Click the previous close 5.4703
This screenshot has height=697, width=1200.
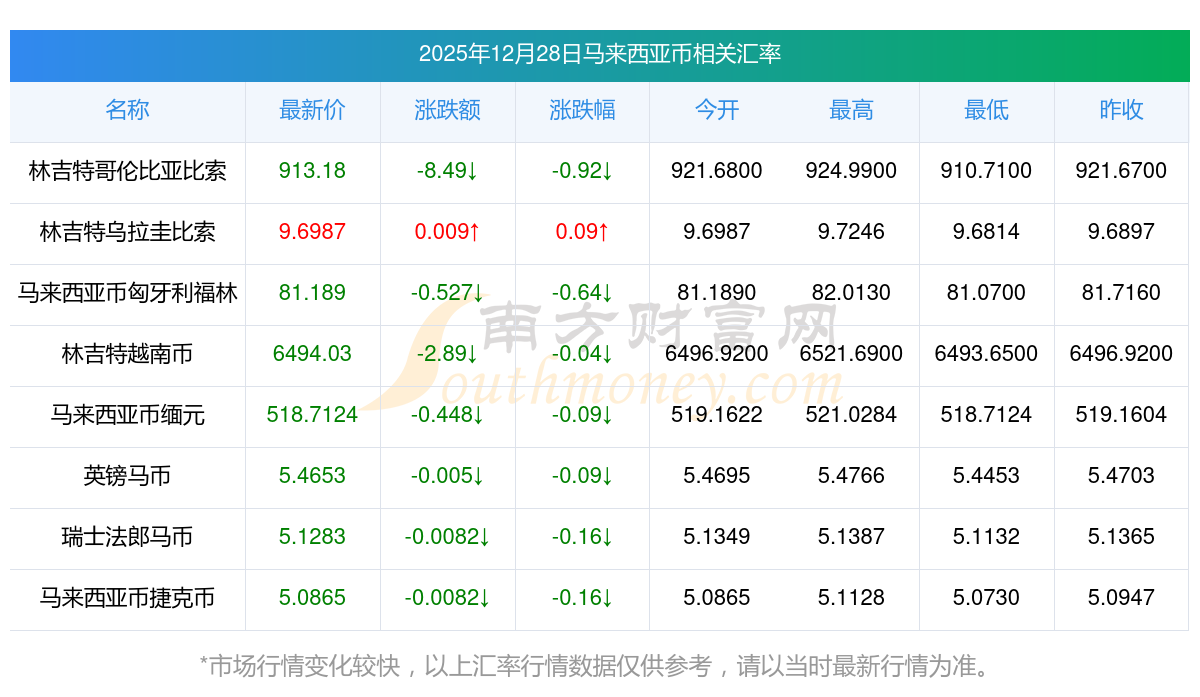[x=1121, y=476]
